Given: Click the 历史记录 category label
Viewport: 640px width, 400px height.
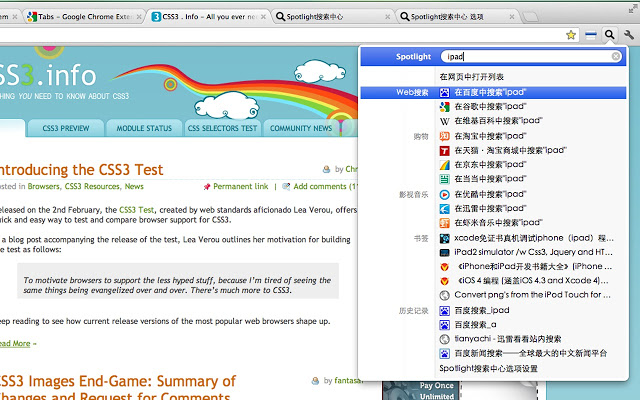Looking at the screenshot, I should tap(413, 311).
